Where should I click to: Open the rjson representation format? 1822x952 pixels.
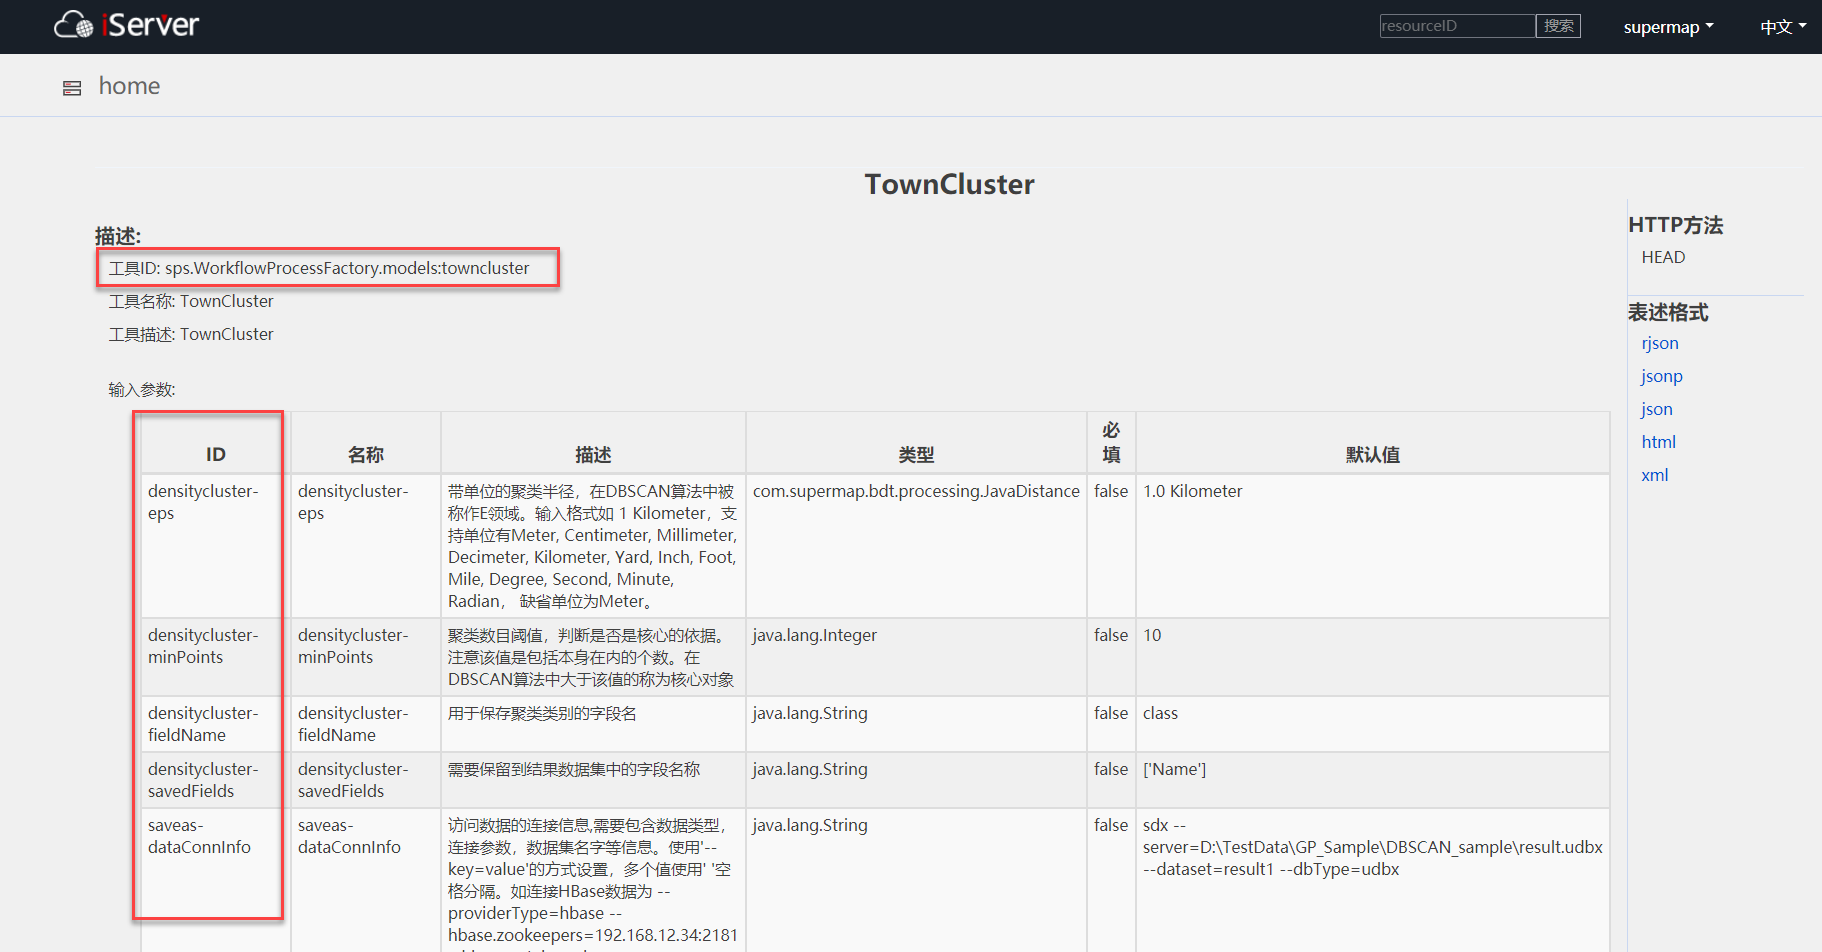(1659, 343)
